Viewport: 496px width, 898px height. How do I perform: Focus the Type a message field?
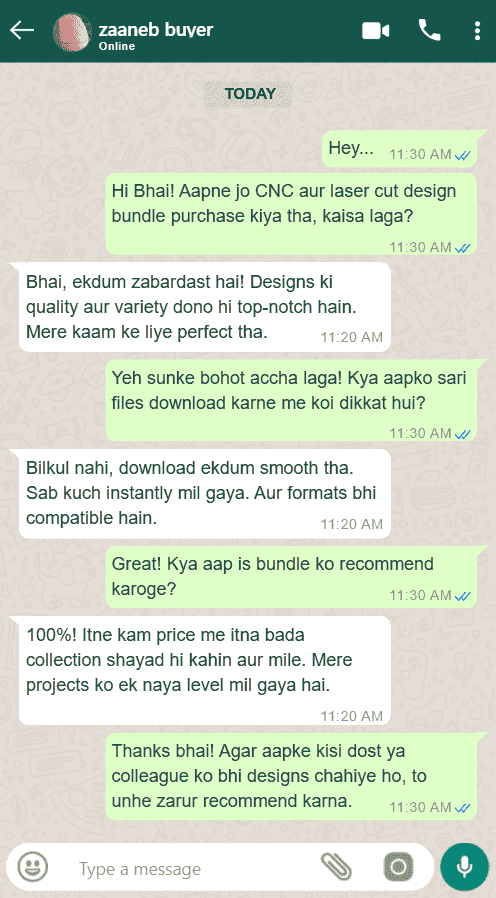(x=195, y=869)
